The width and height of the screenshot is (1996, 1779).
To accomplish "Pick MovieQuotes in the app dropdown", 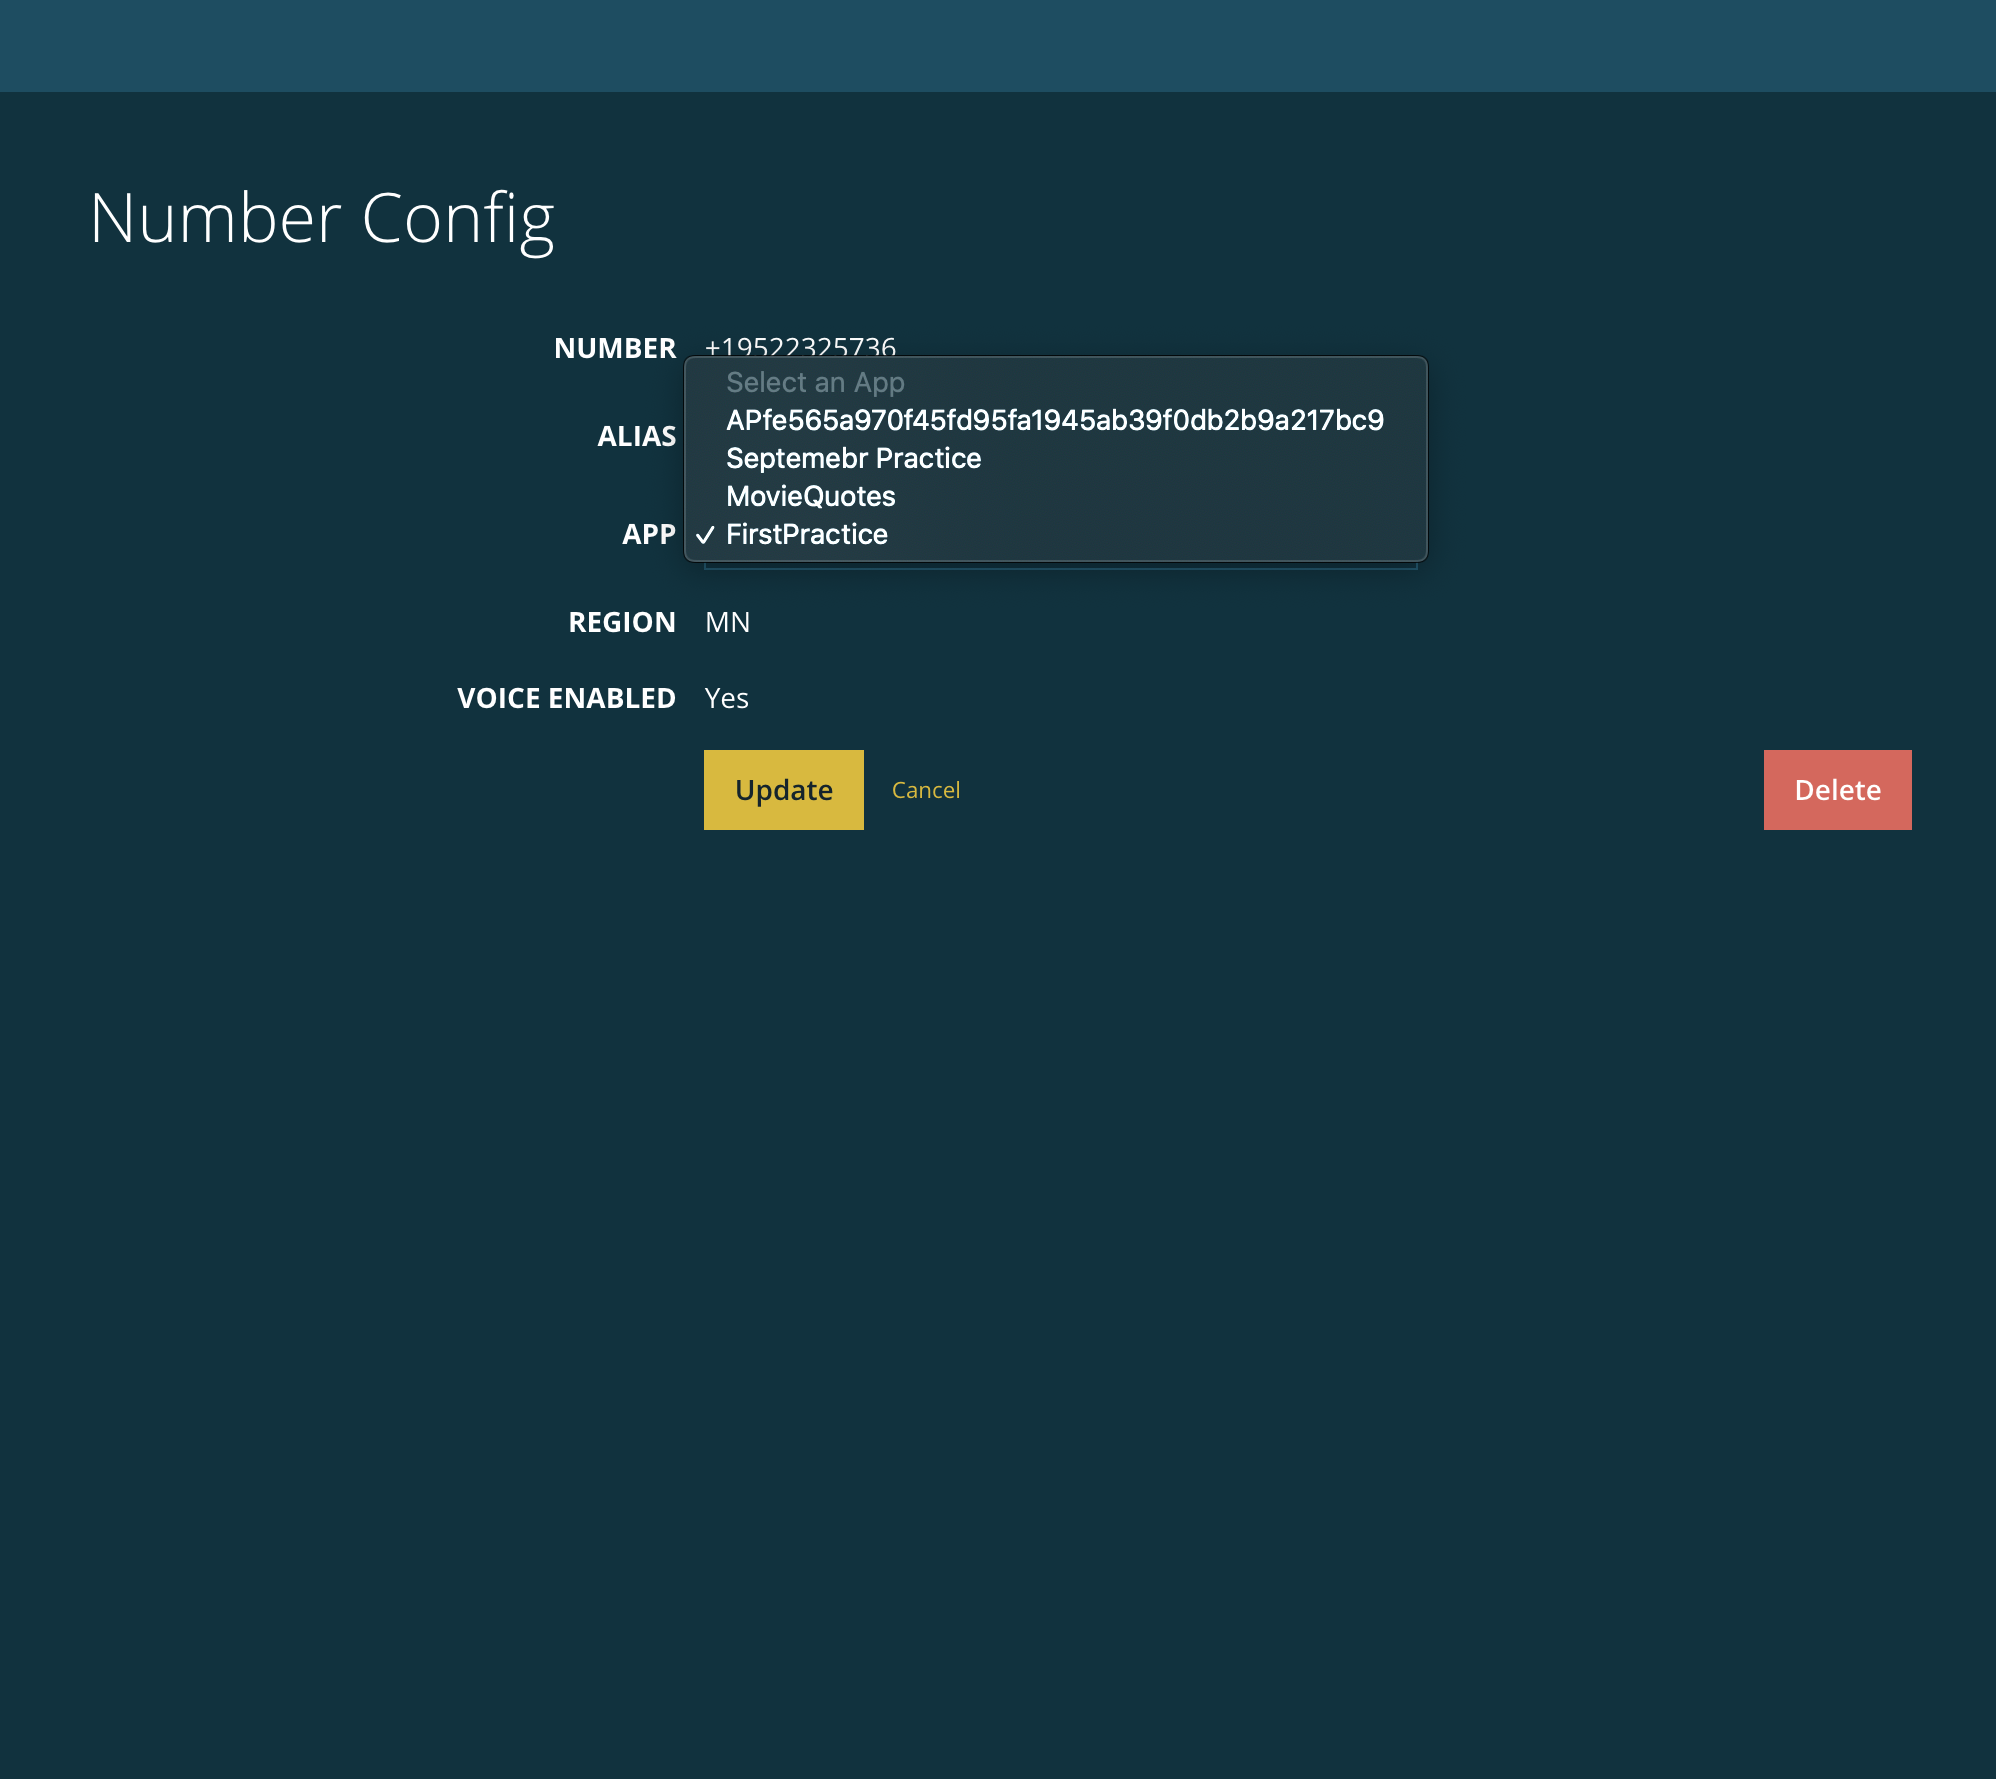I will click(x=810, y=496).
